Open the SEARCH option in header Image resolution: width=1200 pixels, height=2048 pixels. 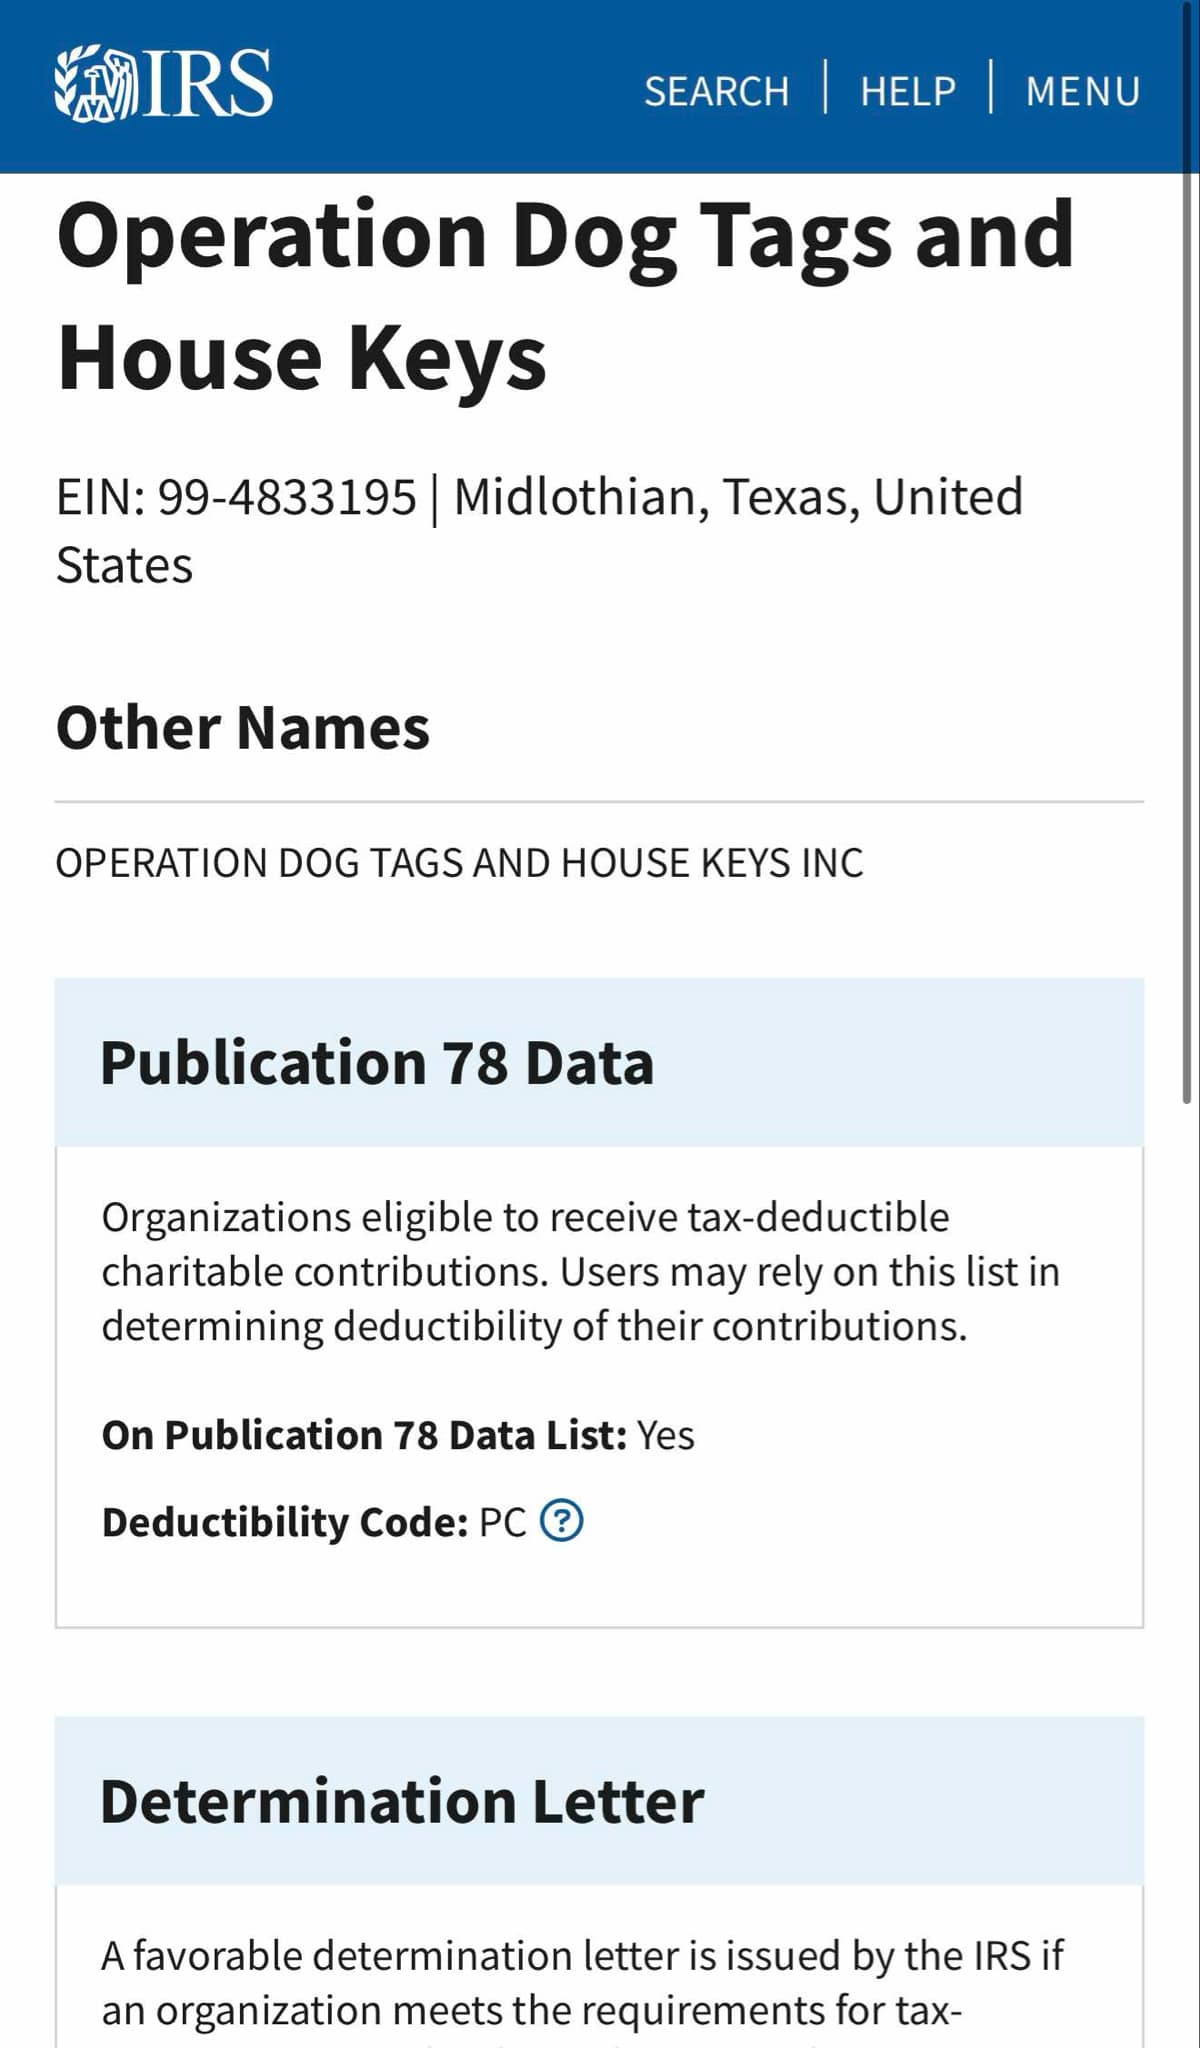717,91
